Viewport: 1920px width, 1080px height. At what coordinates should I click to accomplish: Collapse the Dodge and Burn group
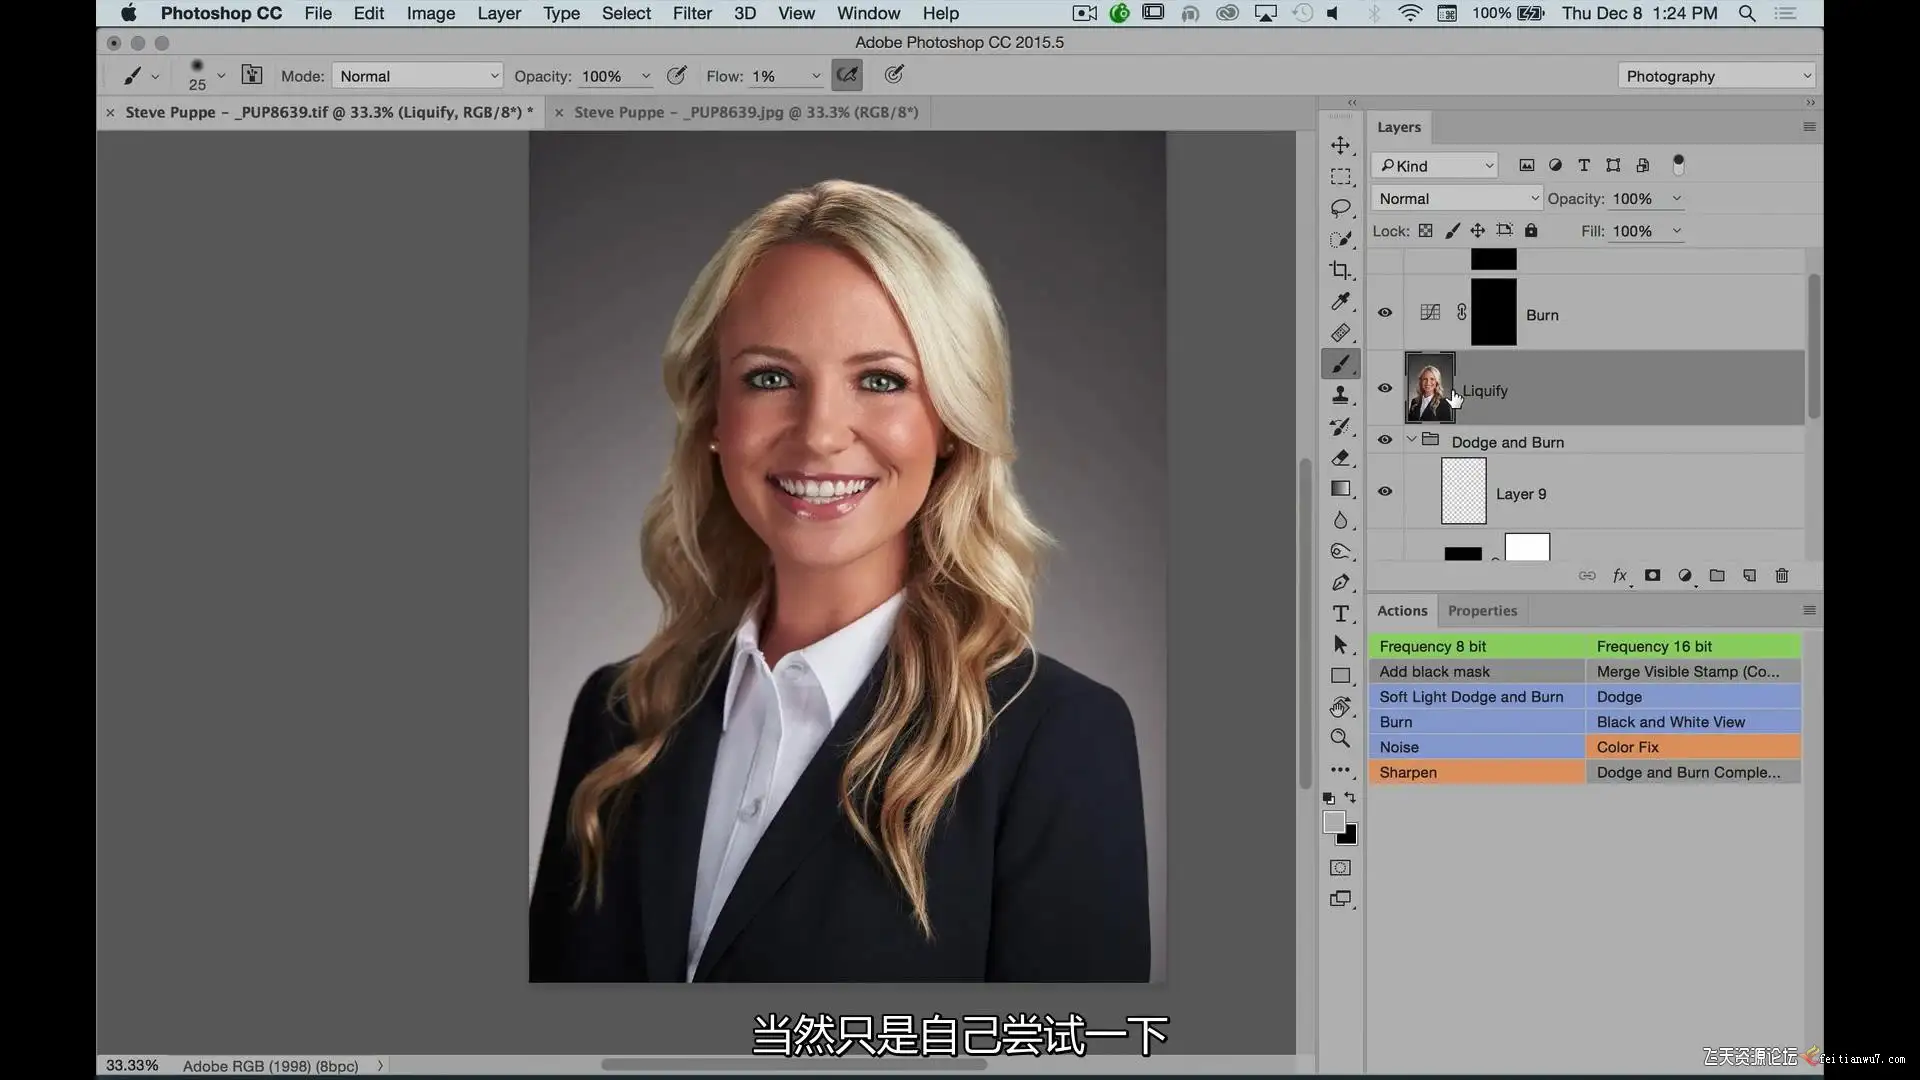click(x=1411, y=440)
